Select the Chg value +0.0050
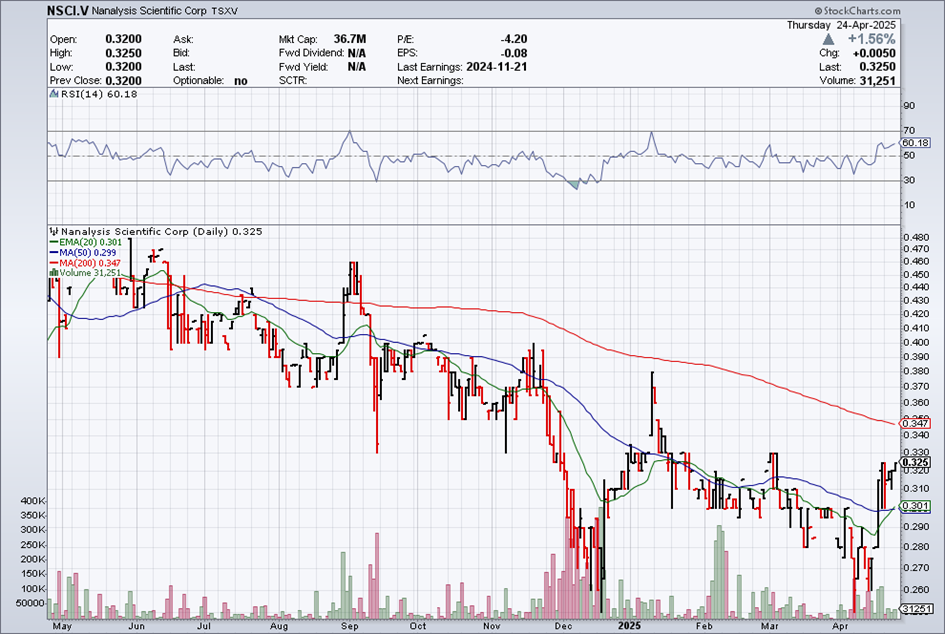945x634 pixels. click(x=874, y=53)
